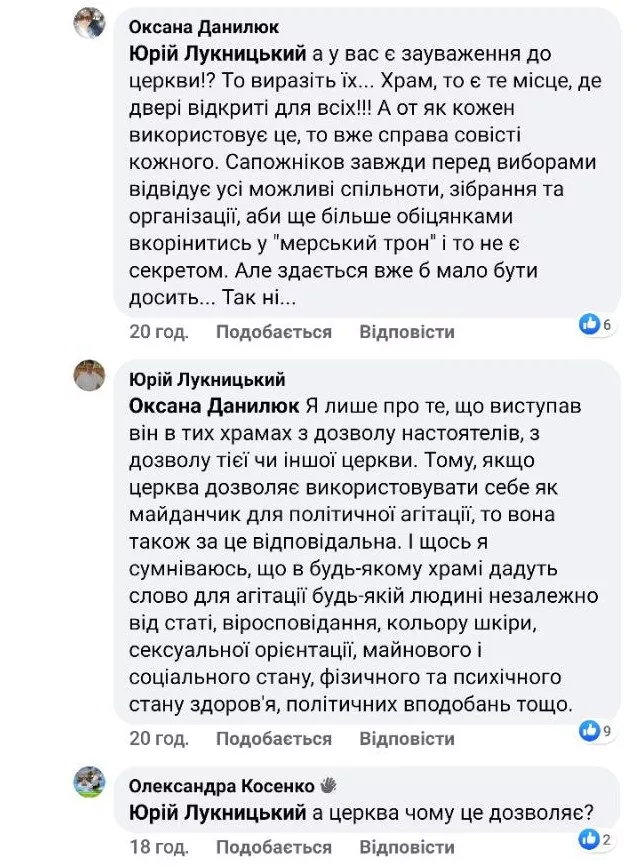The height and width of the screenshot is (868, 637).
Task: Click Оксана Данилюк's profile avatar
Action: (x=90, y=21)
